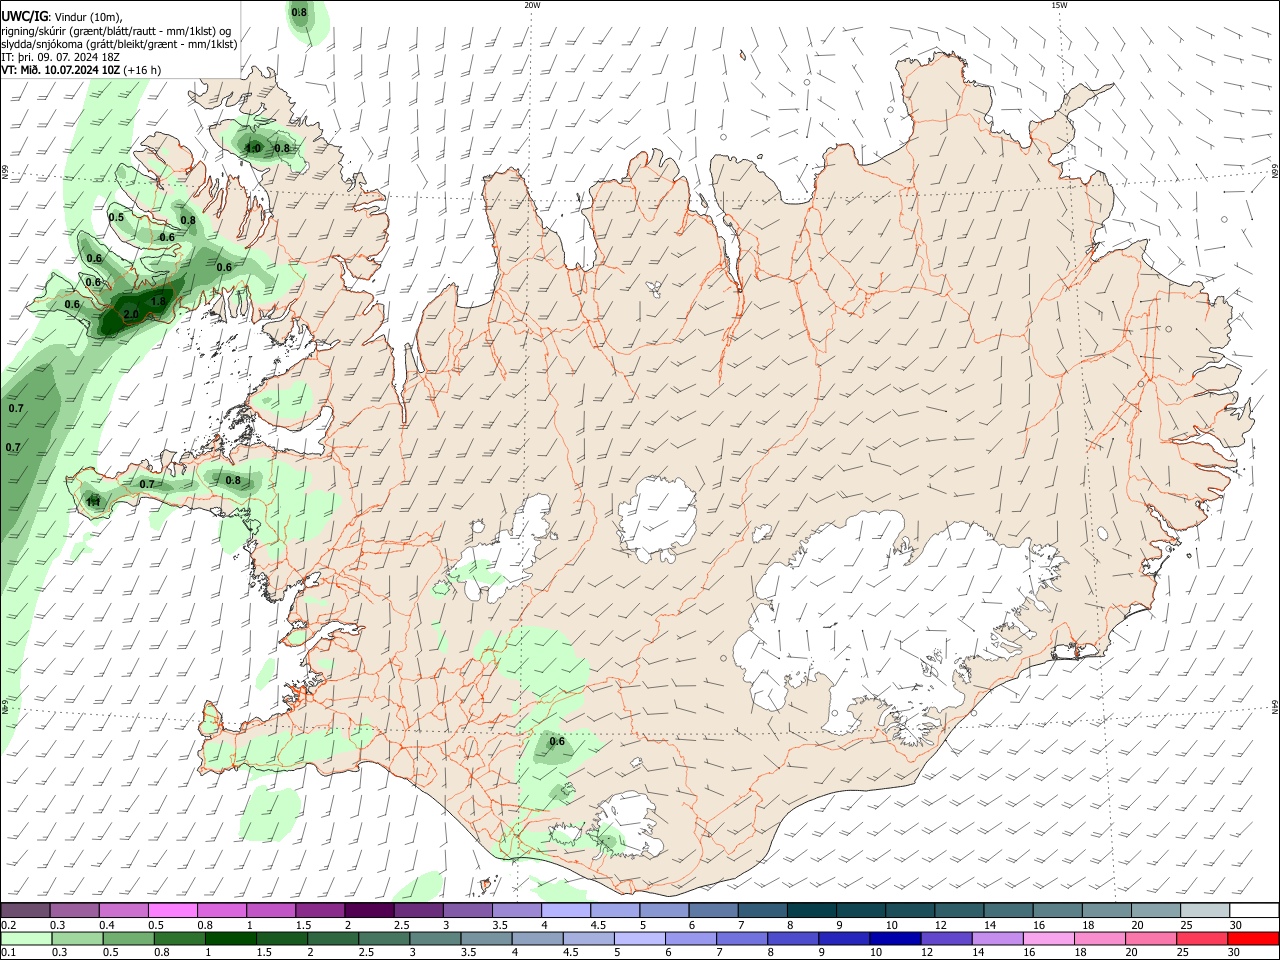The image size is (1280, 960).
Task: Click the 0.5 precipitation value in the Westfjords
Action: click(116, 217)
